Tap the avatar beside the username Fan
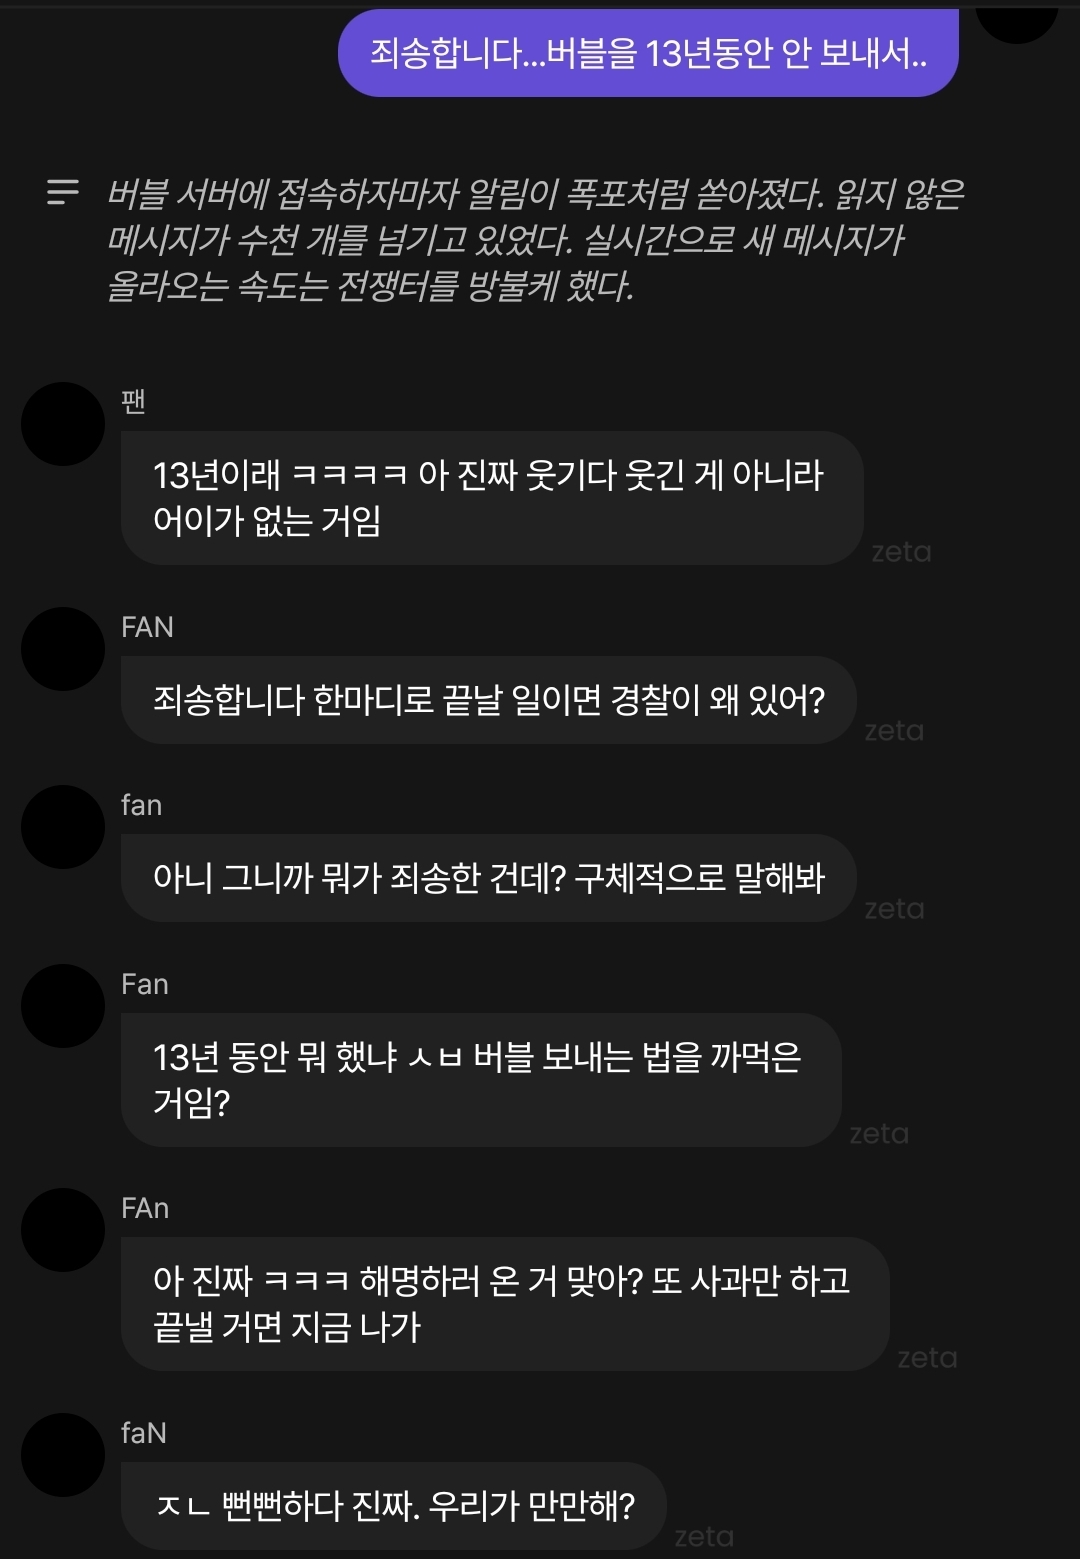The image size is (1080, 1559). [63, 1006]
